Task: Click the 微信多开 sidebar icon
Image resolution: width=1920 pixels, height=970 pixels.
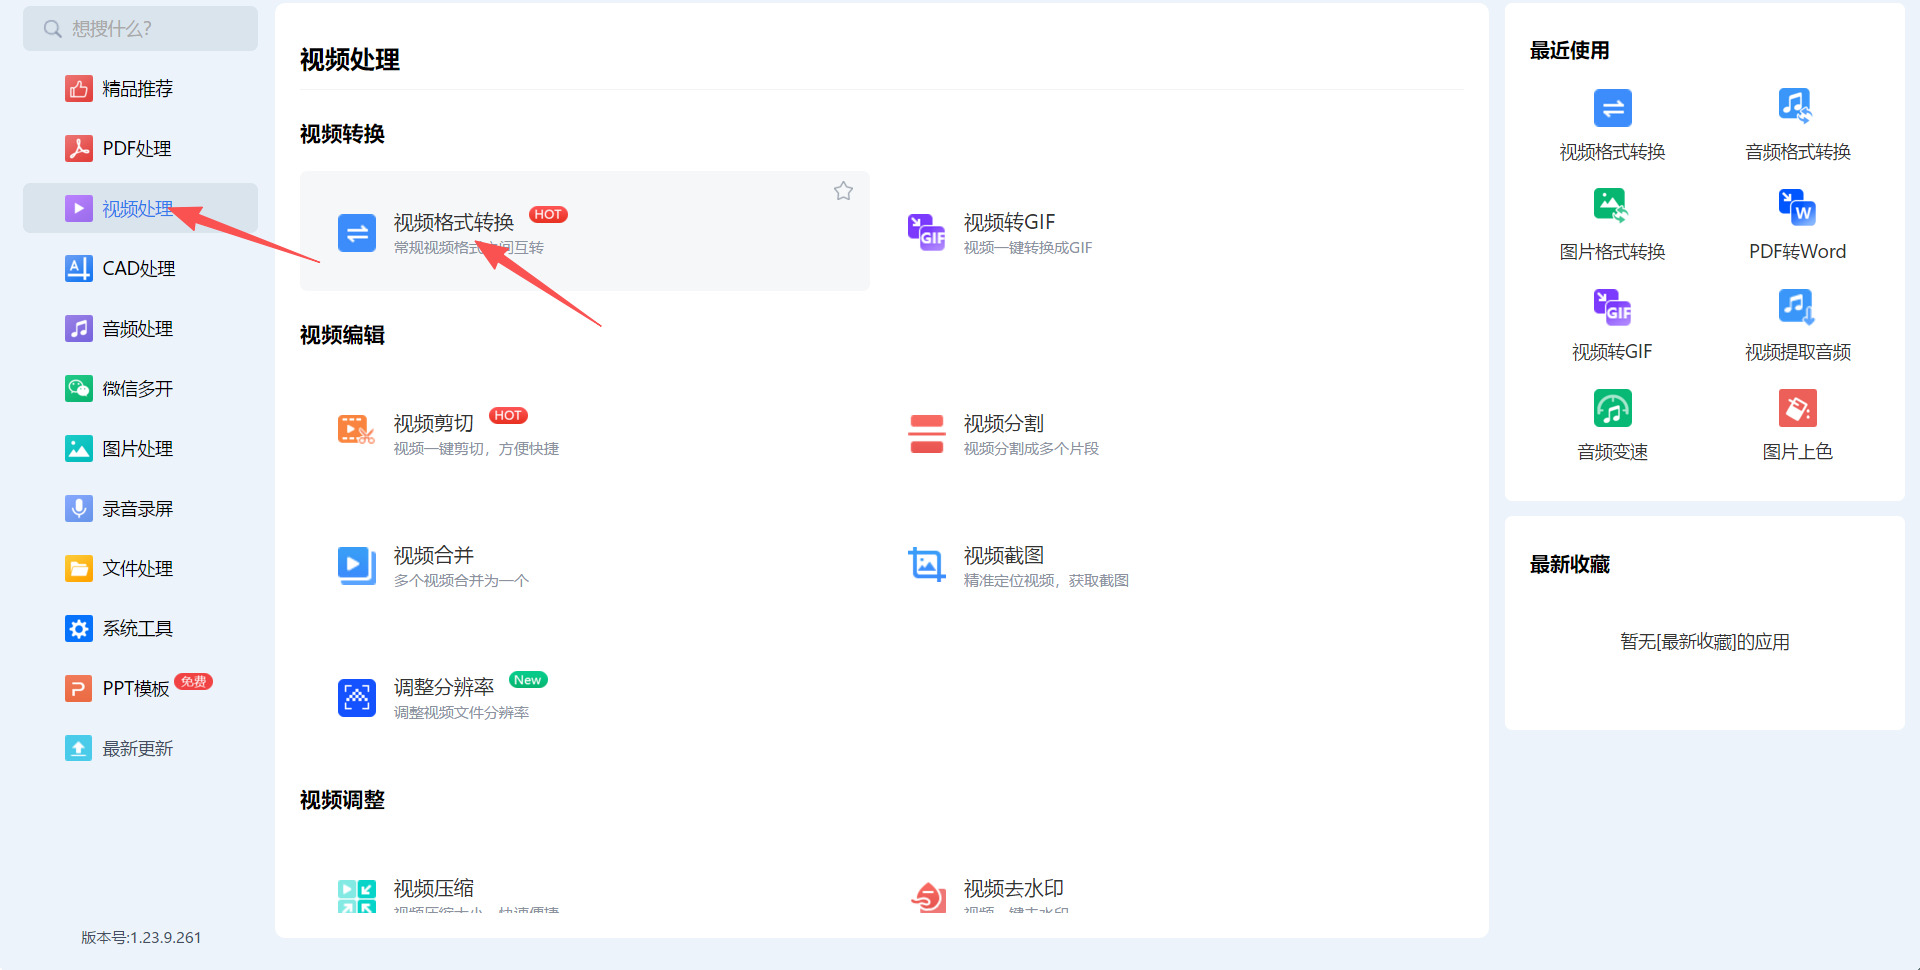Action: tap(79, 388)
